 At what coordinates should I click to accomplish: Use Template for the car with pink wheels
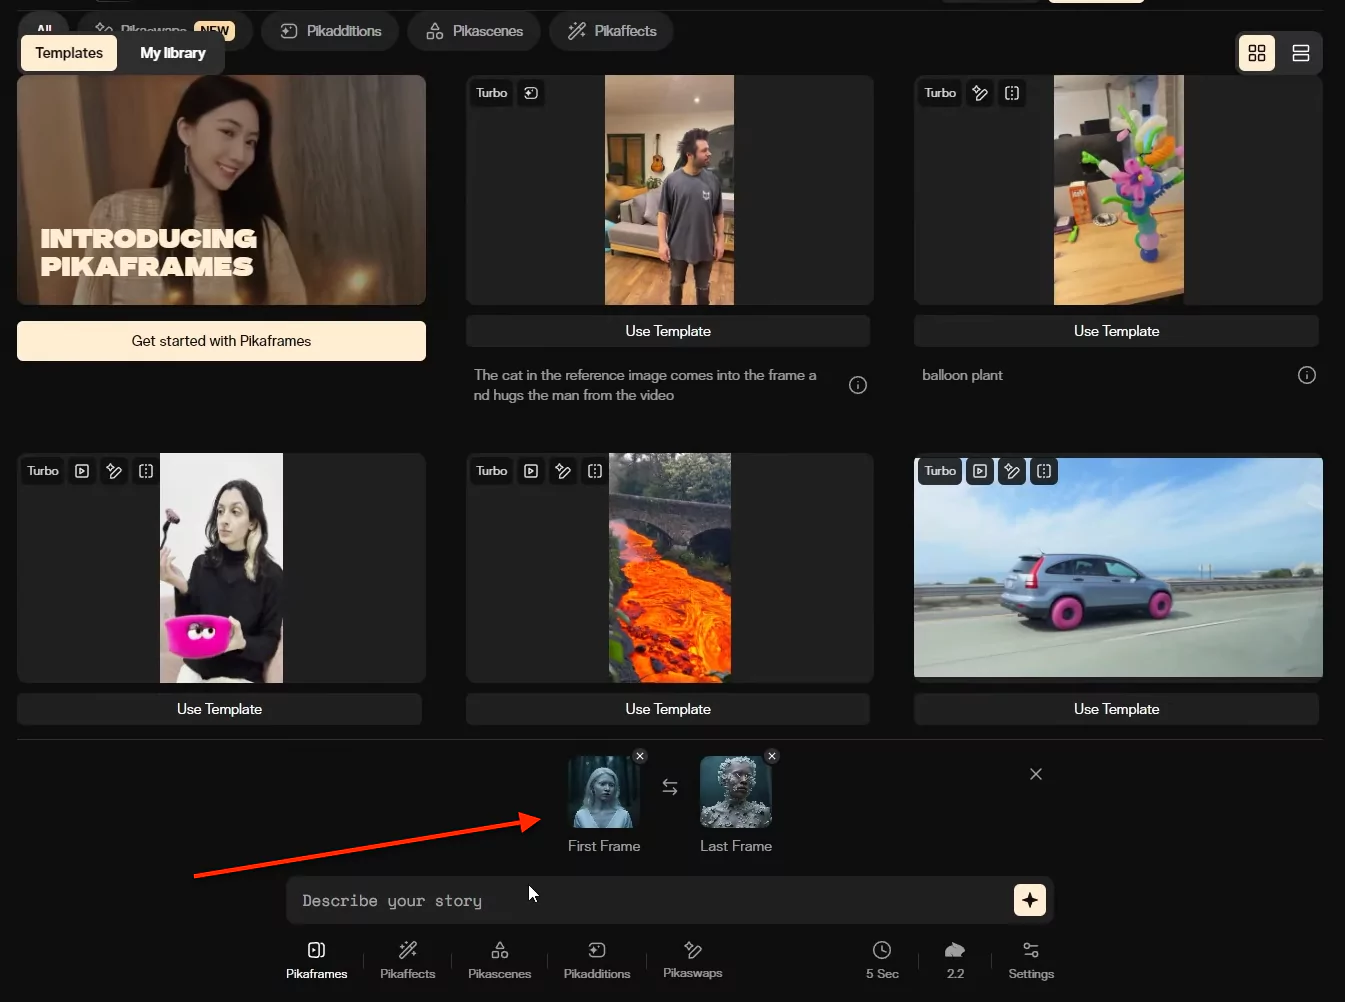[x=1116, y=709]
